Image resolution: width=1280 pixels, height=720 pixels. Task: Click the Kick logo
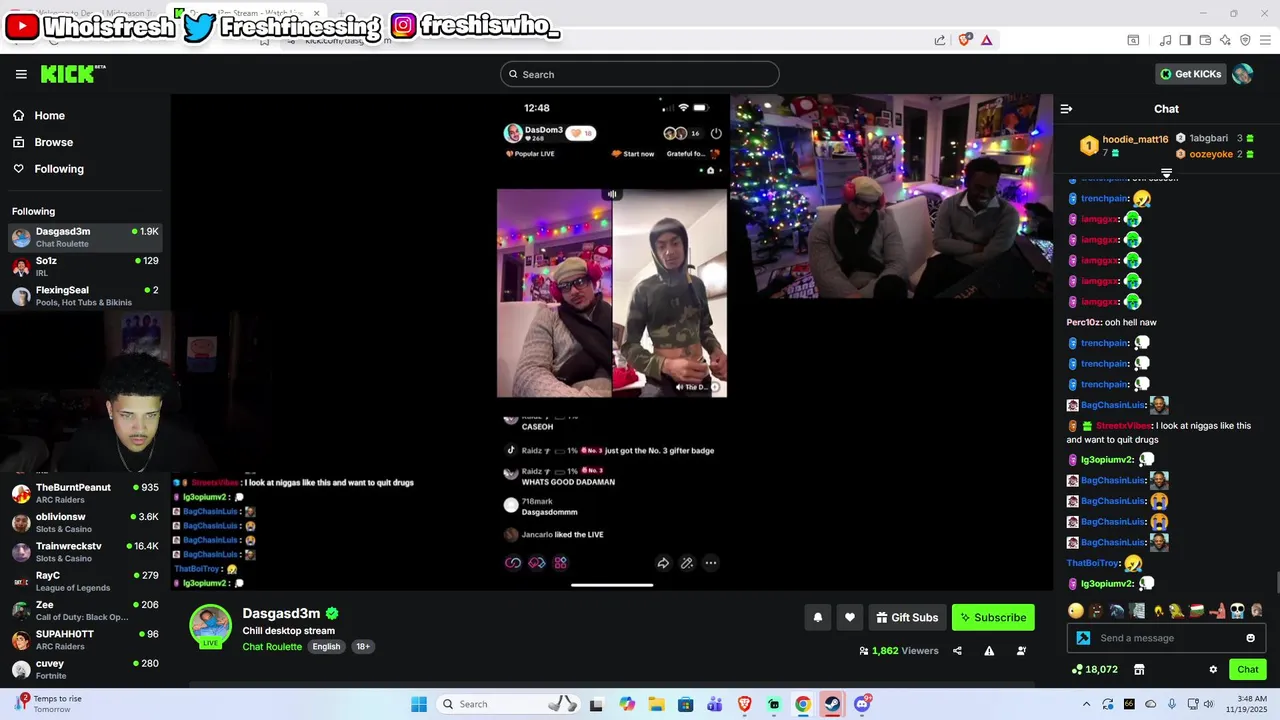point(72,74)
